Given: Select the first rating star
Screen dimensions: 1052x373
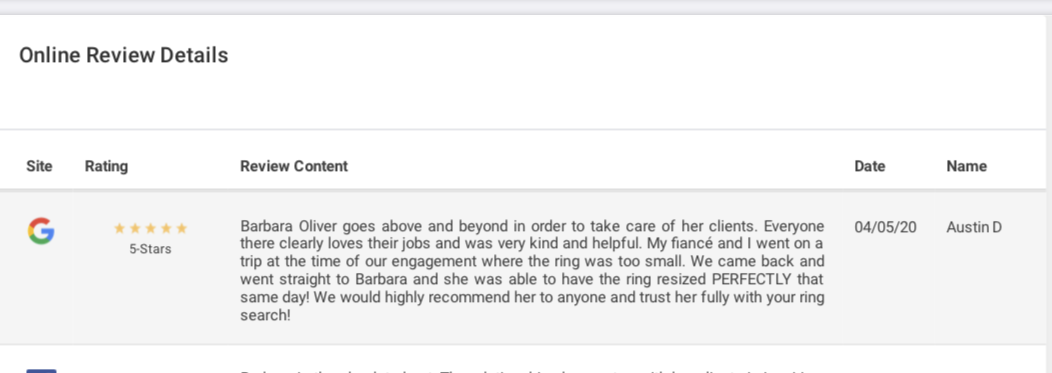Looking at the screenshot, I should 119,228.
